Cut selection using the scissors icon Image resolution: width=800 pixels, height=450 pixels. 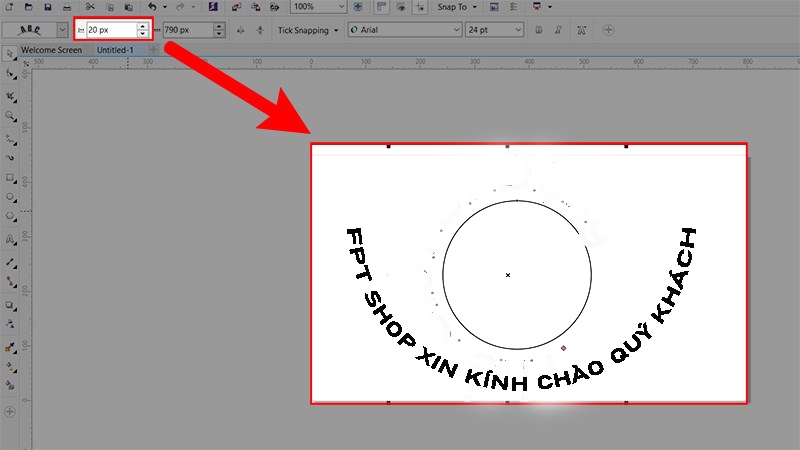pyautogui.click(x=90, y=7)
